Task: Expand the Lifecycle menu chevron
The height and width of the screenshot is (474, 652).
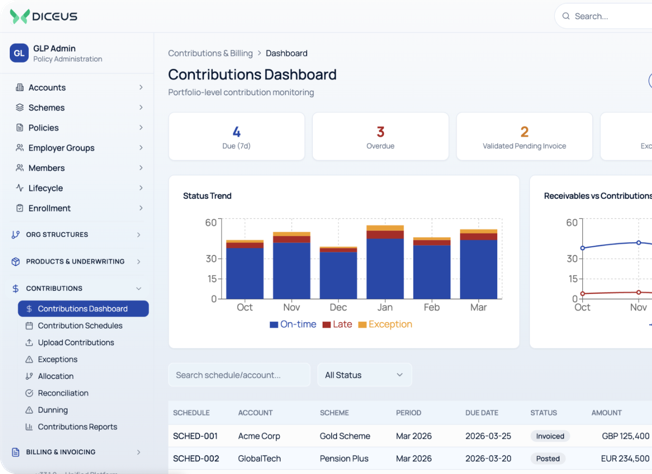Action: [x=141, y=188]
